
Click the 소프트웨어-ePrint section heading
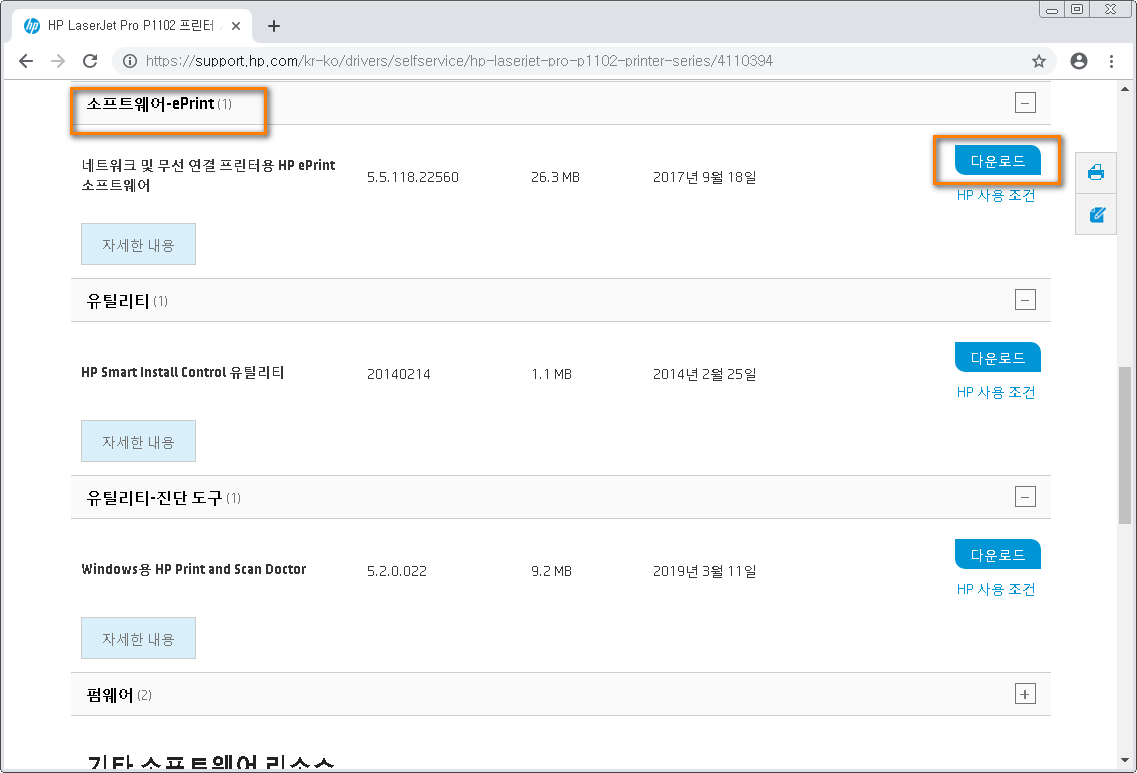click(x=159, y=104)
